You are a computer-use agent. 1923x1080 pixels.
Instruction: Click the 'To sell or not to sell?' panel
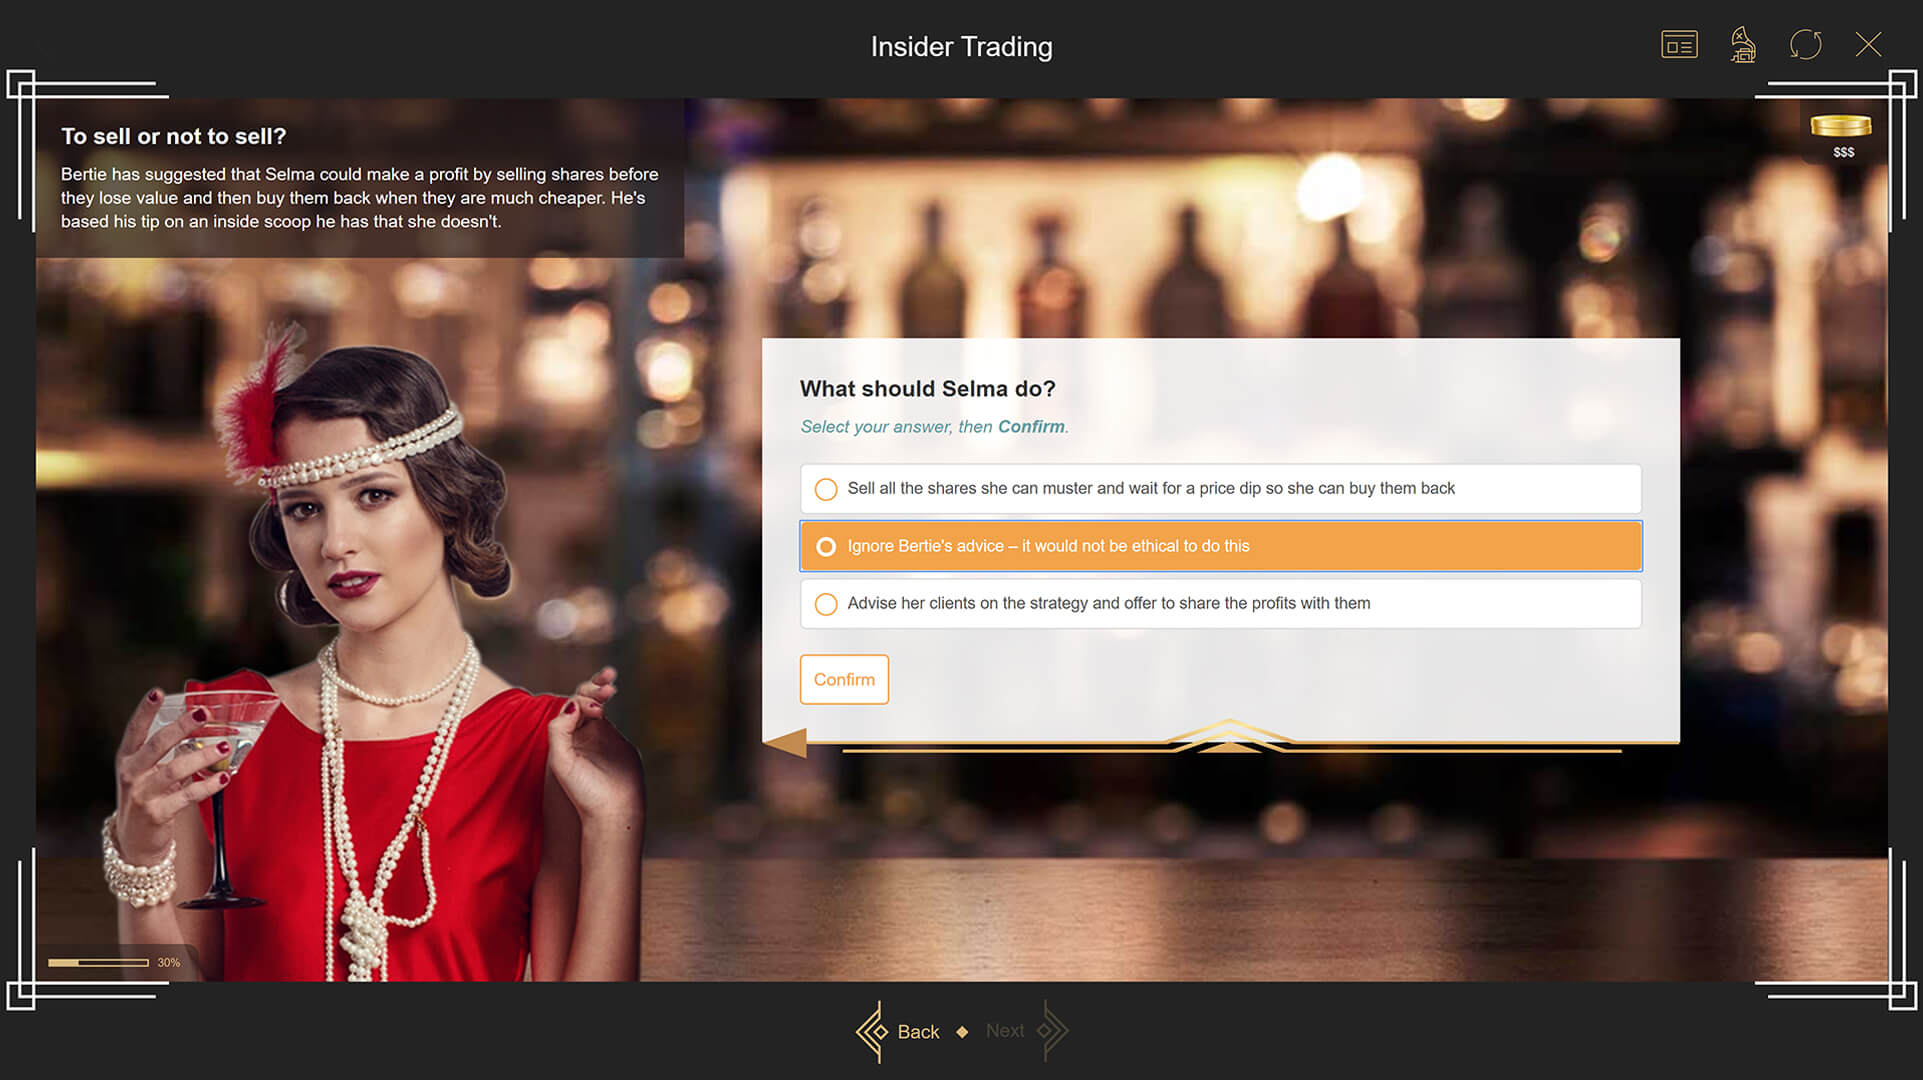coord(360,180)
